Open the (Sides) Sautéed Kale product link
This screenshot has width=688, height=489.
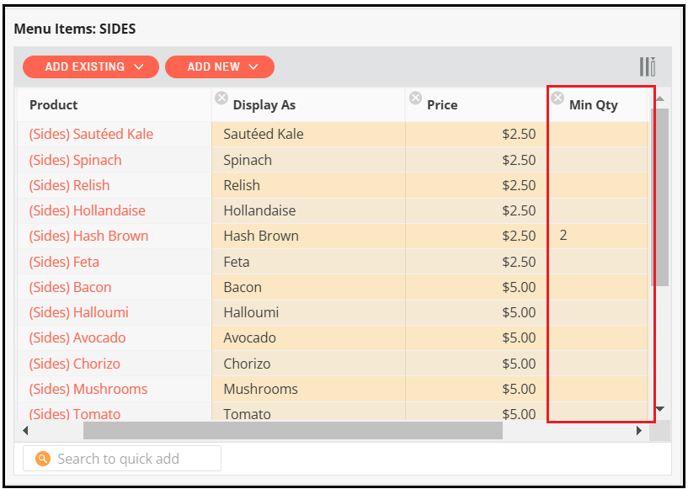coord(91,134)
